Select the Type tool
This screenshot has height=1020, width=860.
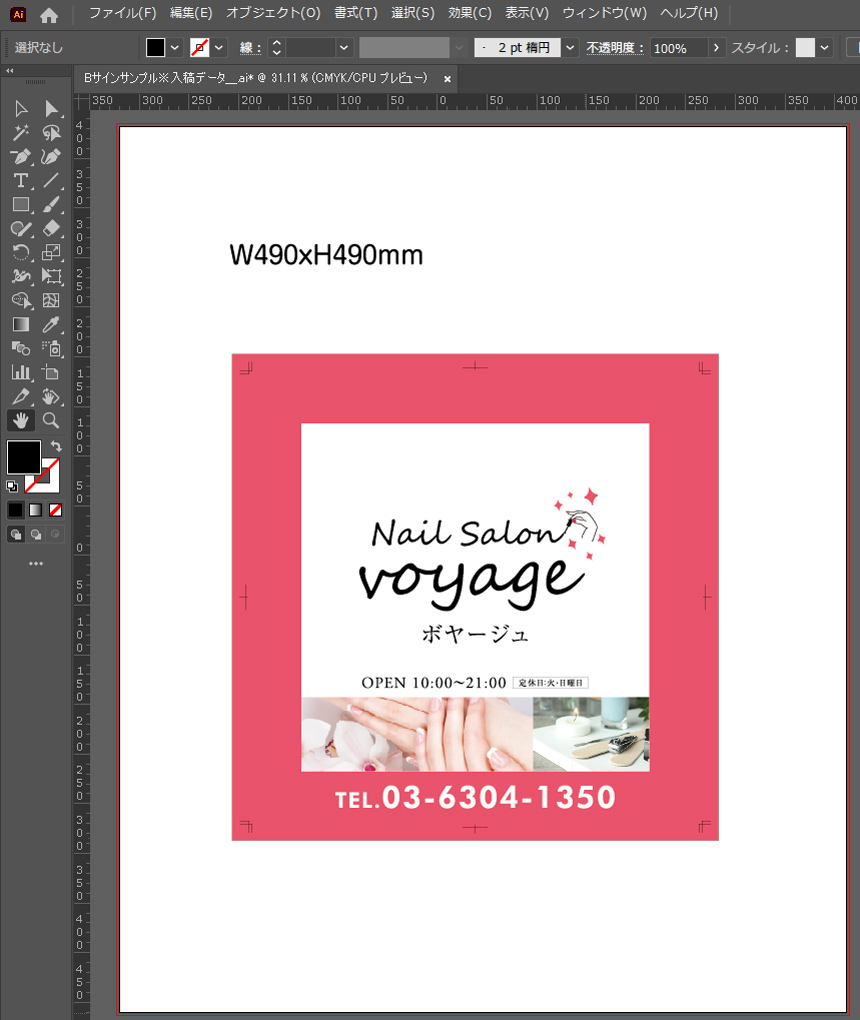click(20, 181)
